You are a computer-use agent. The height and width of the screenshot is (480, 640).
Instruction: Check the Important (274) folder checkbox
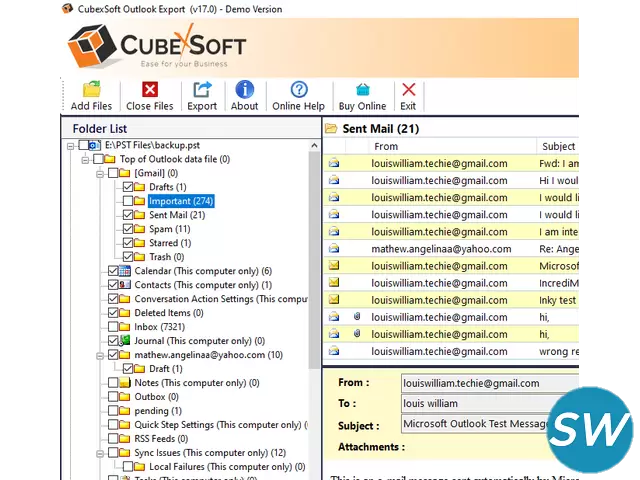[127, 201]
